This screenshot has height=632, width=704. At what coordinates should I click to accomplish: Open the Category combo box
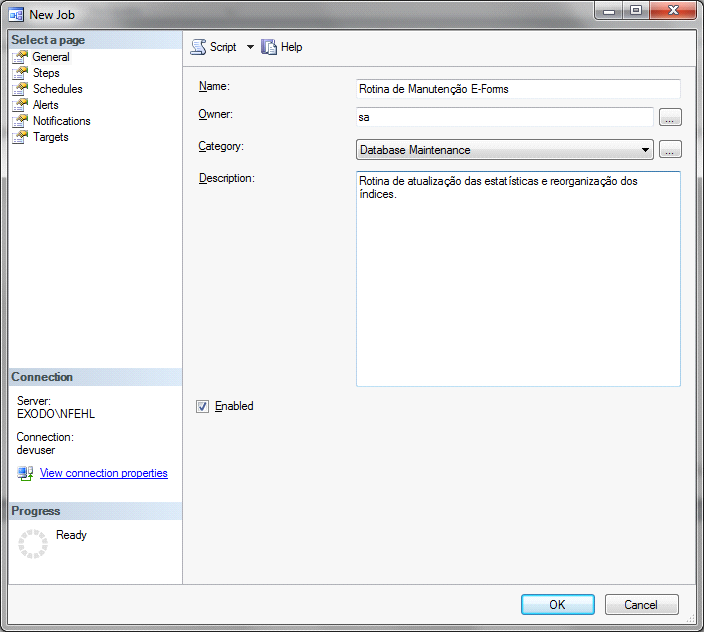(505, 149)
